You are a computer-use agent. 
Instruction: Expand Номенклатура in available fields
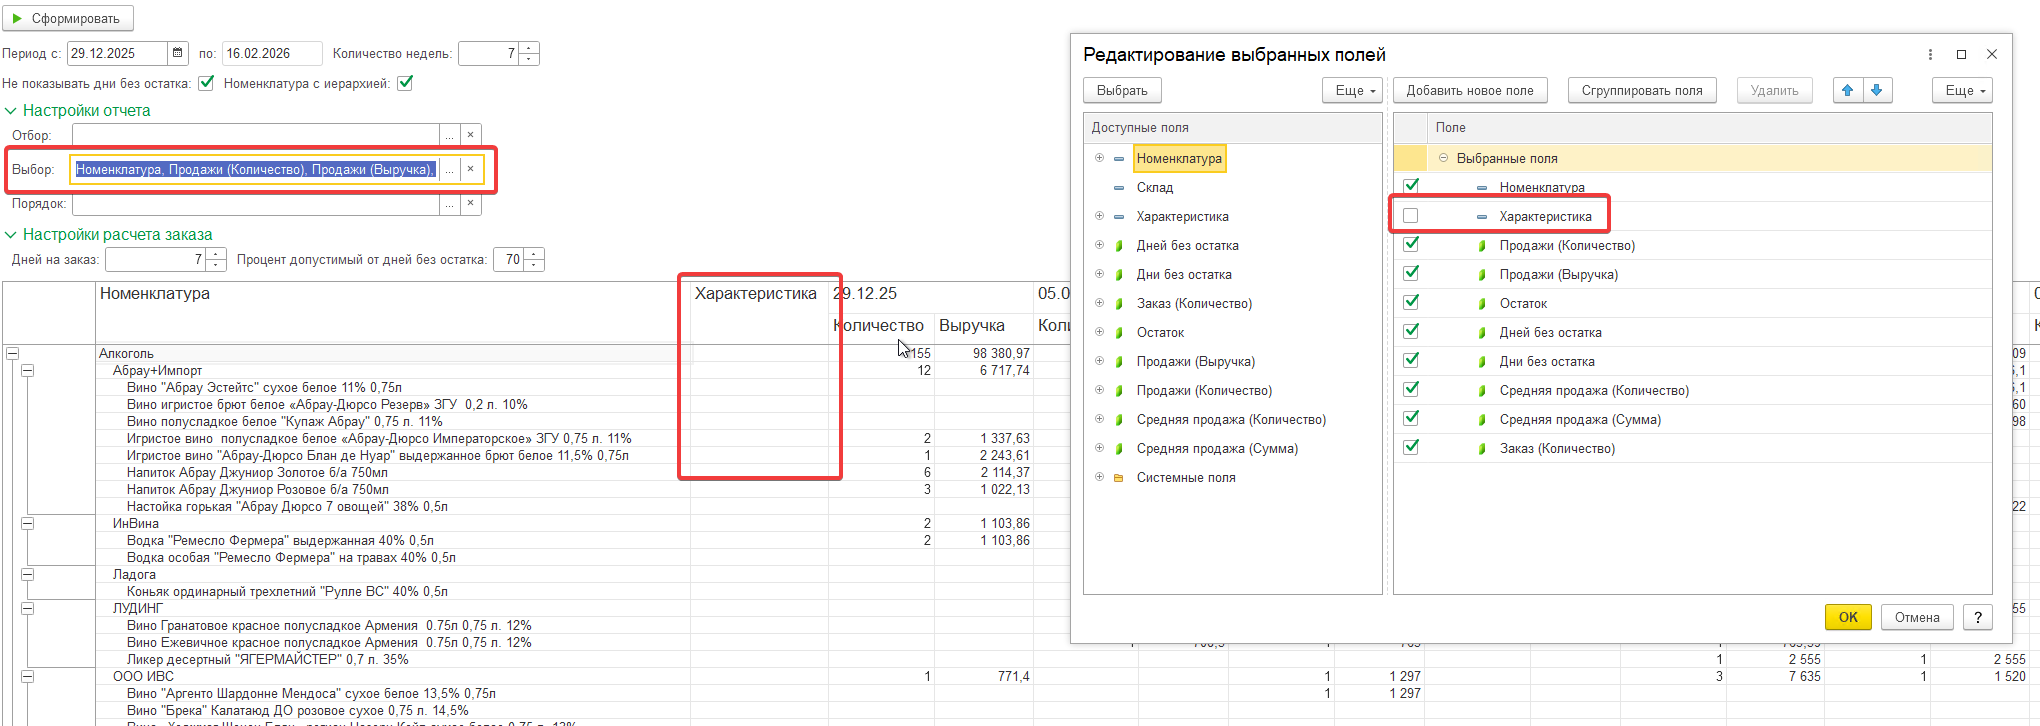click(x=1099, y=158)
